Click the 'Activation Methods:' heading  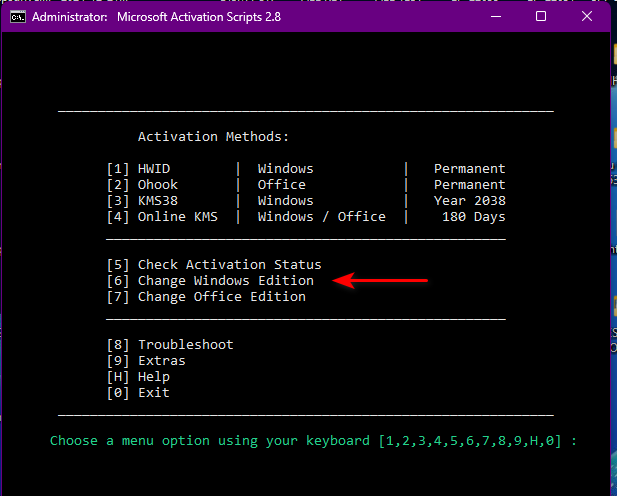[213, 137]
